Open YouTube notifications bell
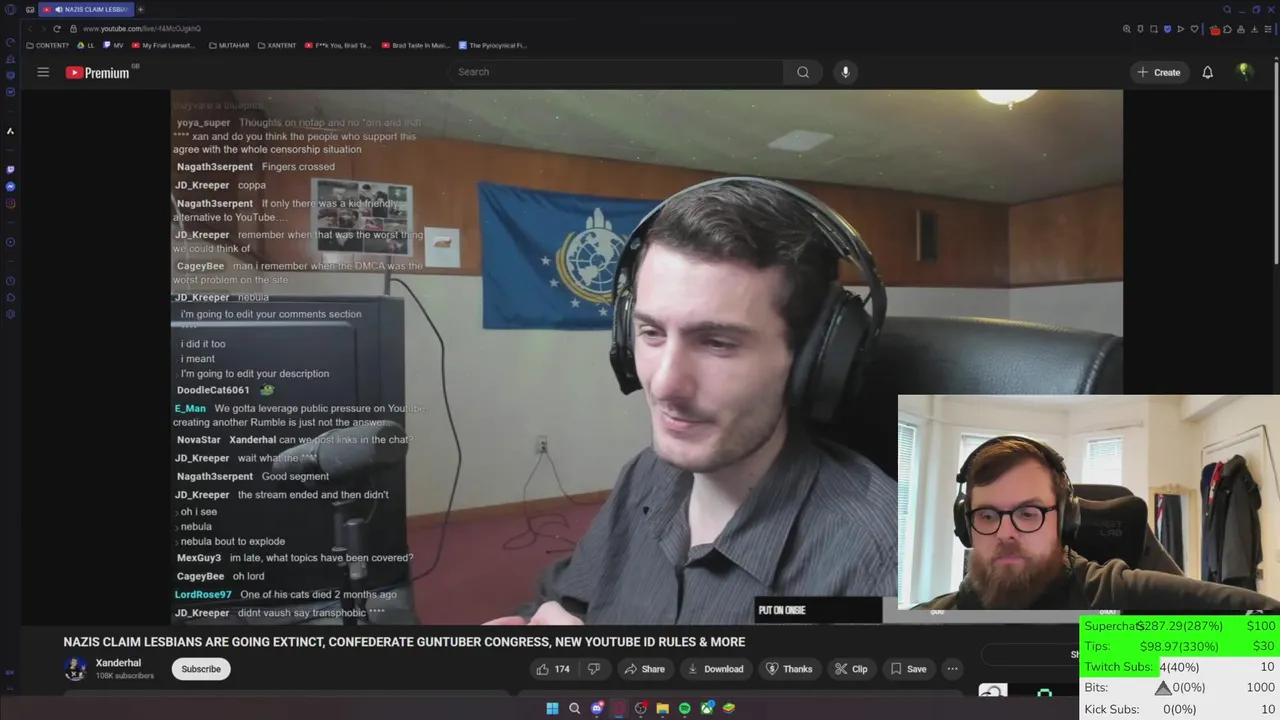1280x720 pixels. point(1208,72)
